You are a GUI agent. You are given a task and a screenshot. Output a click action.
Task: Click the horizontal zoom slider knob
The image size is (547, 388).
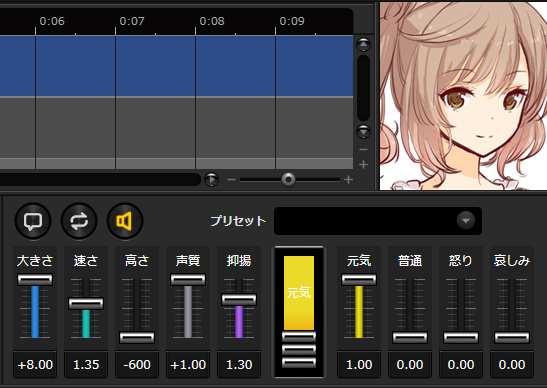(x=288, y=180)
